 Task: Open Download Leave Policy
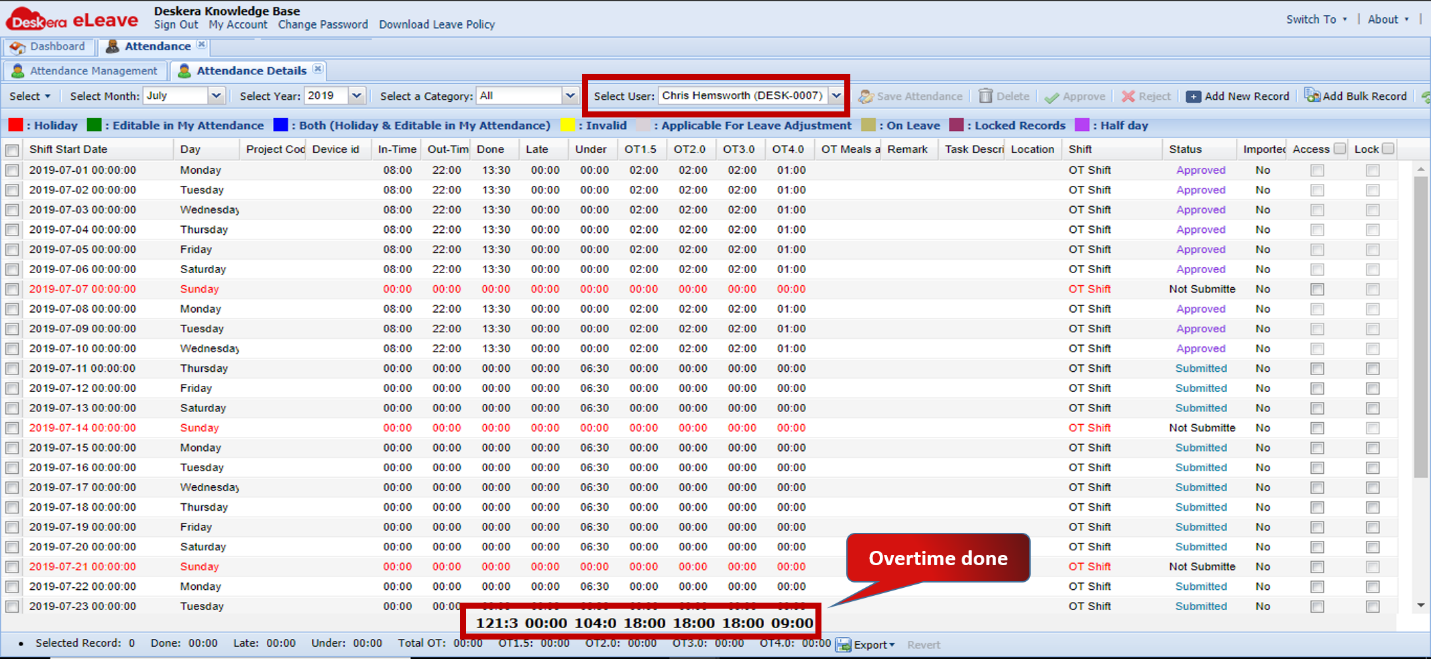[437, 25]
